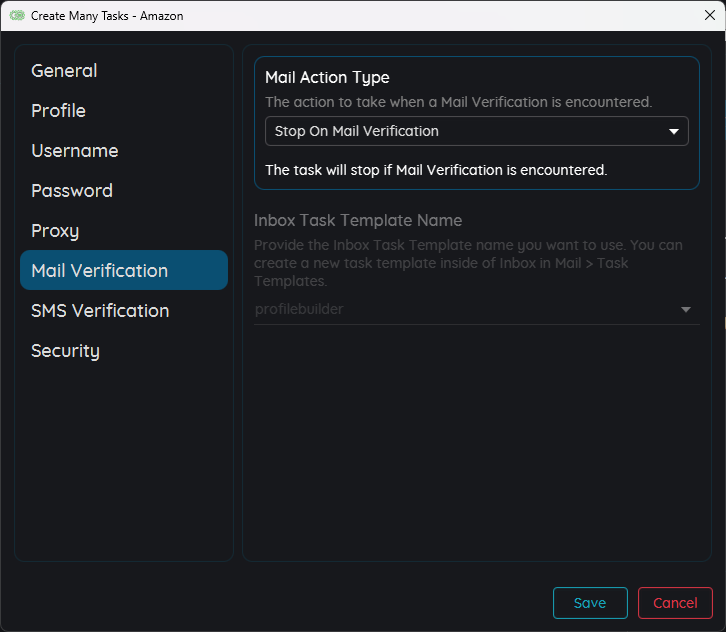
Task: Select the Password section
Action: point(72,191)
